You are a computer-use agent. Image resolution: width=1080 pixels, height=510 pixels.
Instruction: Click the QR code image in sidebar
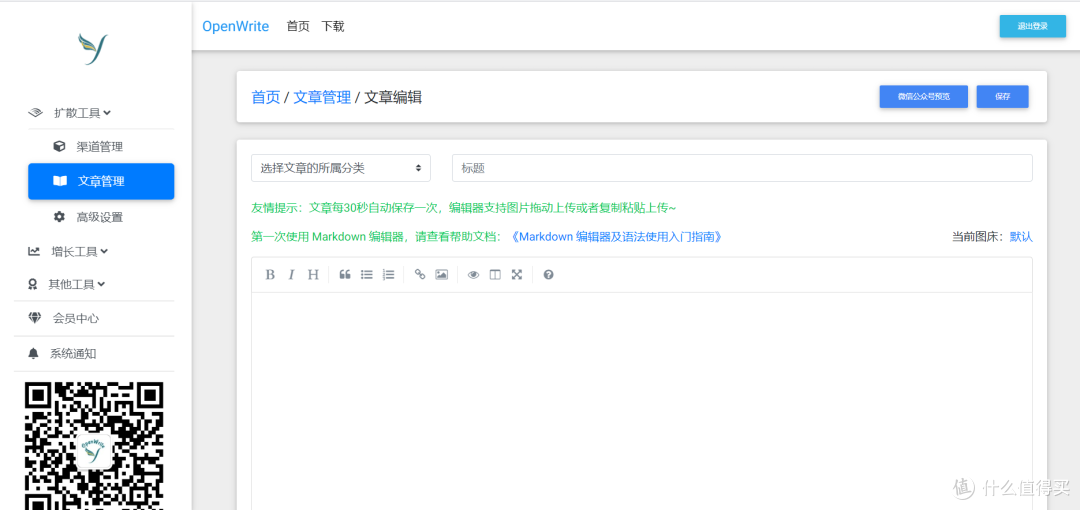coord(94,447)
